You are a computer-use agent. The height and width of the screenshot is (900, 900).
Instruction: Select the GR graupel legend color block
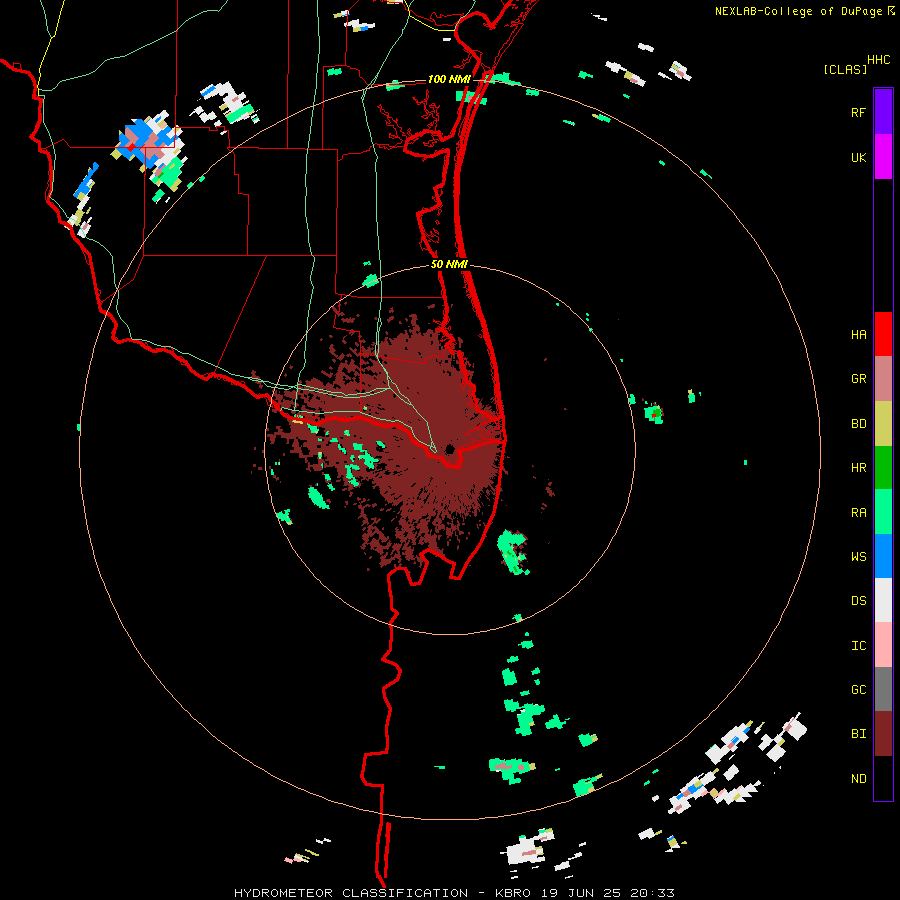tap(883, 379)
